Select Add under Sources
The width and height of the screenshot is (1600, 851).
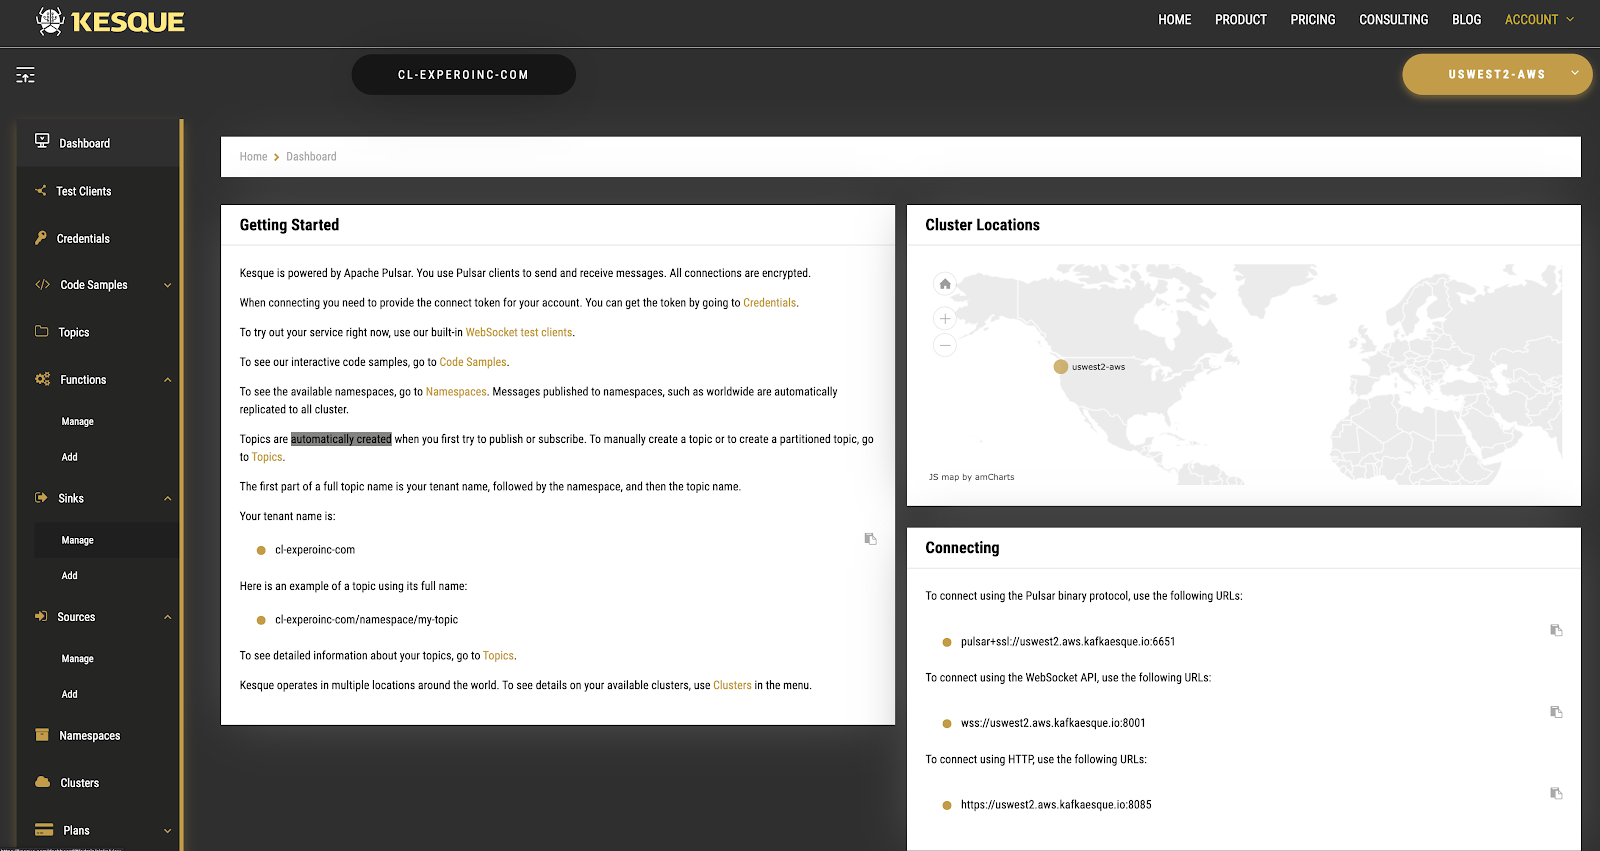click(x=70, y=694)
